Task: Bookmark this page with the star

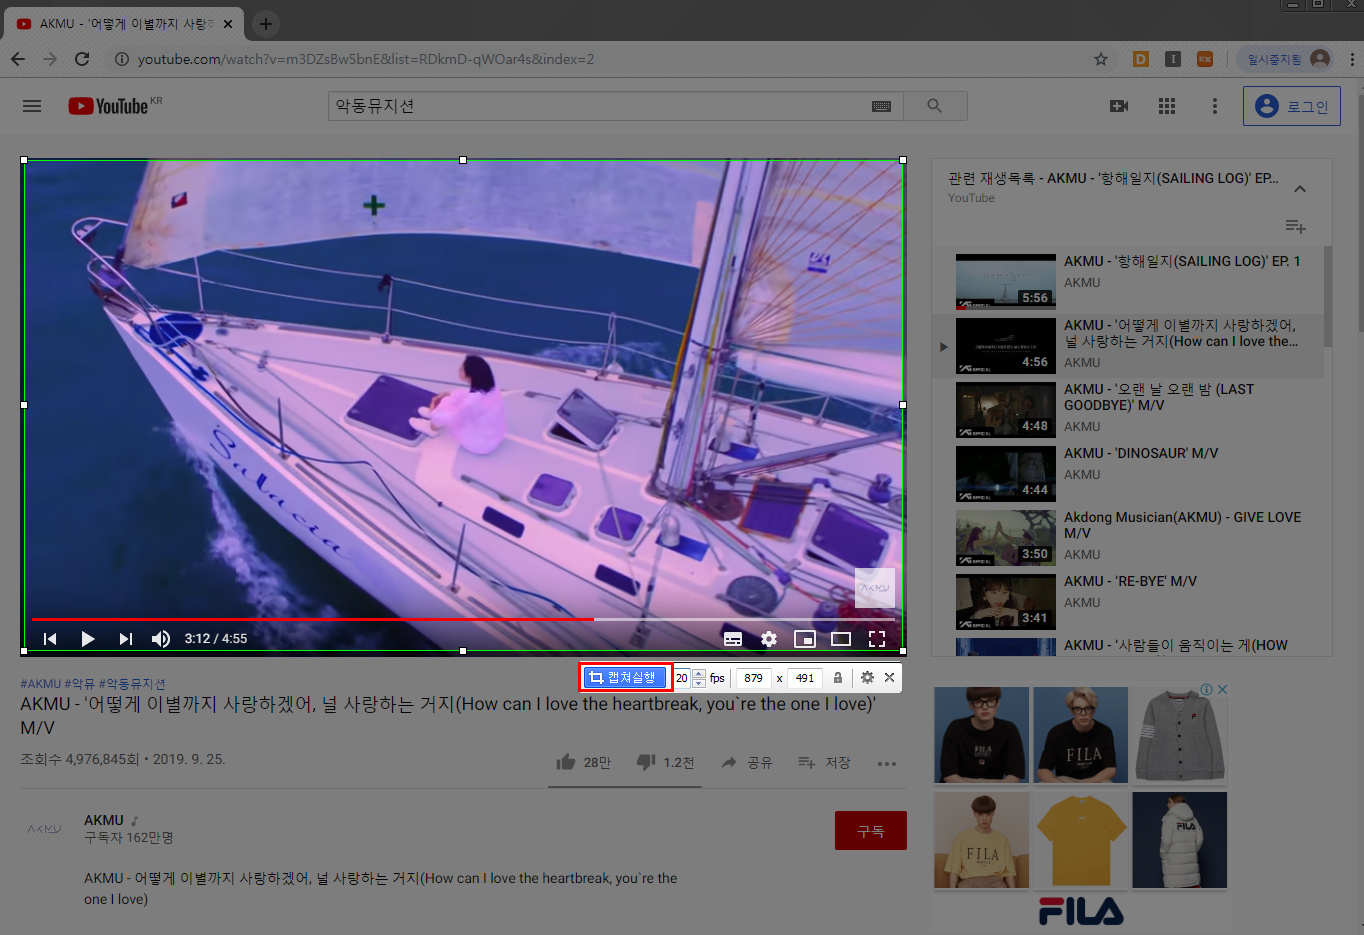Action: tap(1101, 59)
